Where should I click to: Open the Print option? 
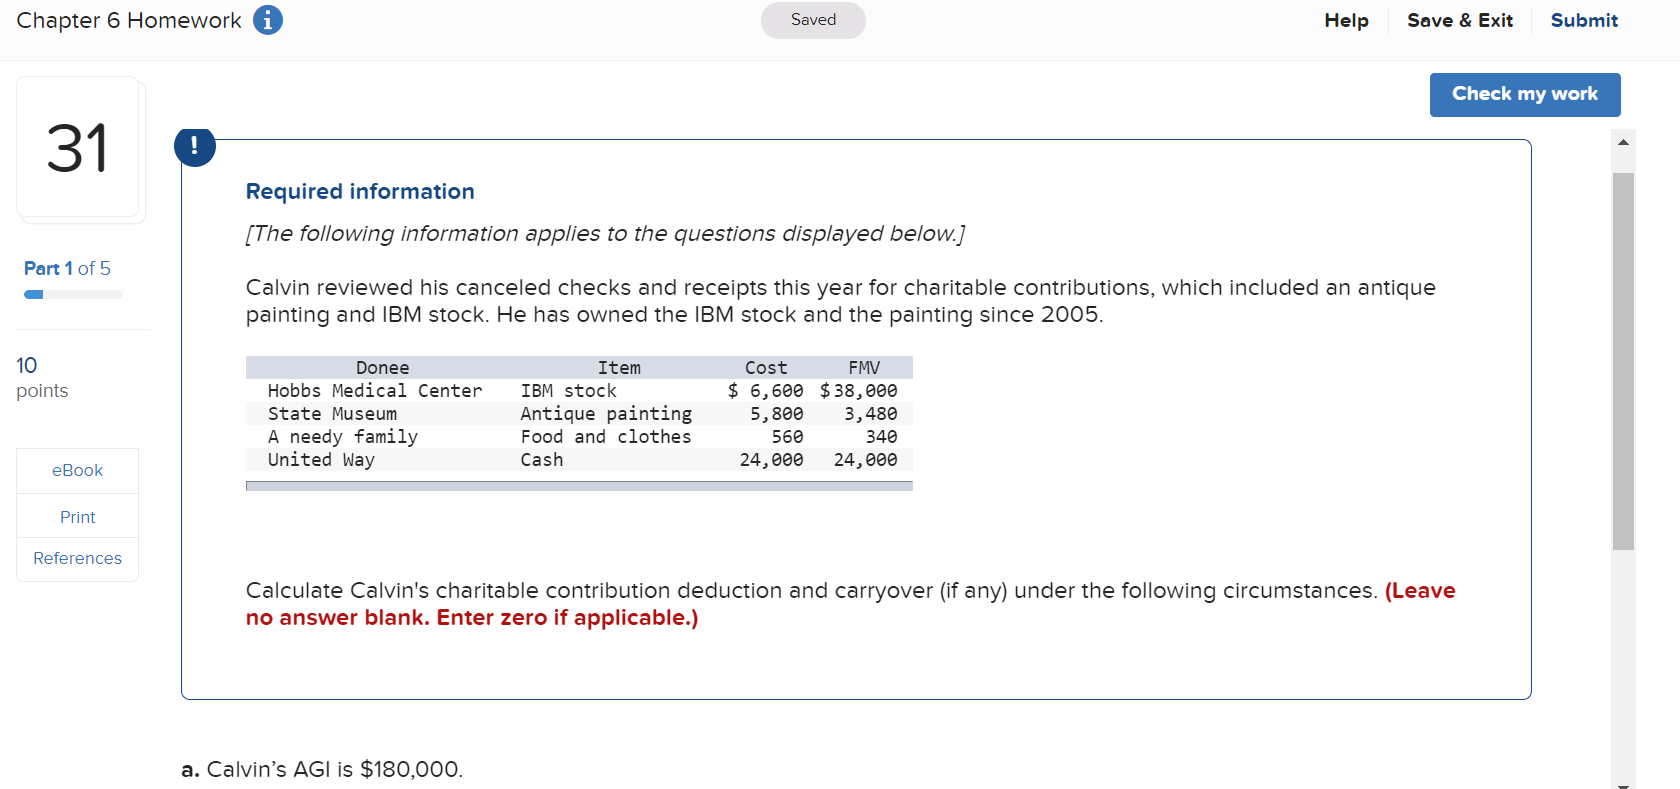(x=77, y=516)
